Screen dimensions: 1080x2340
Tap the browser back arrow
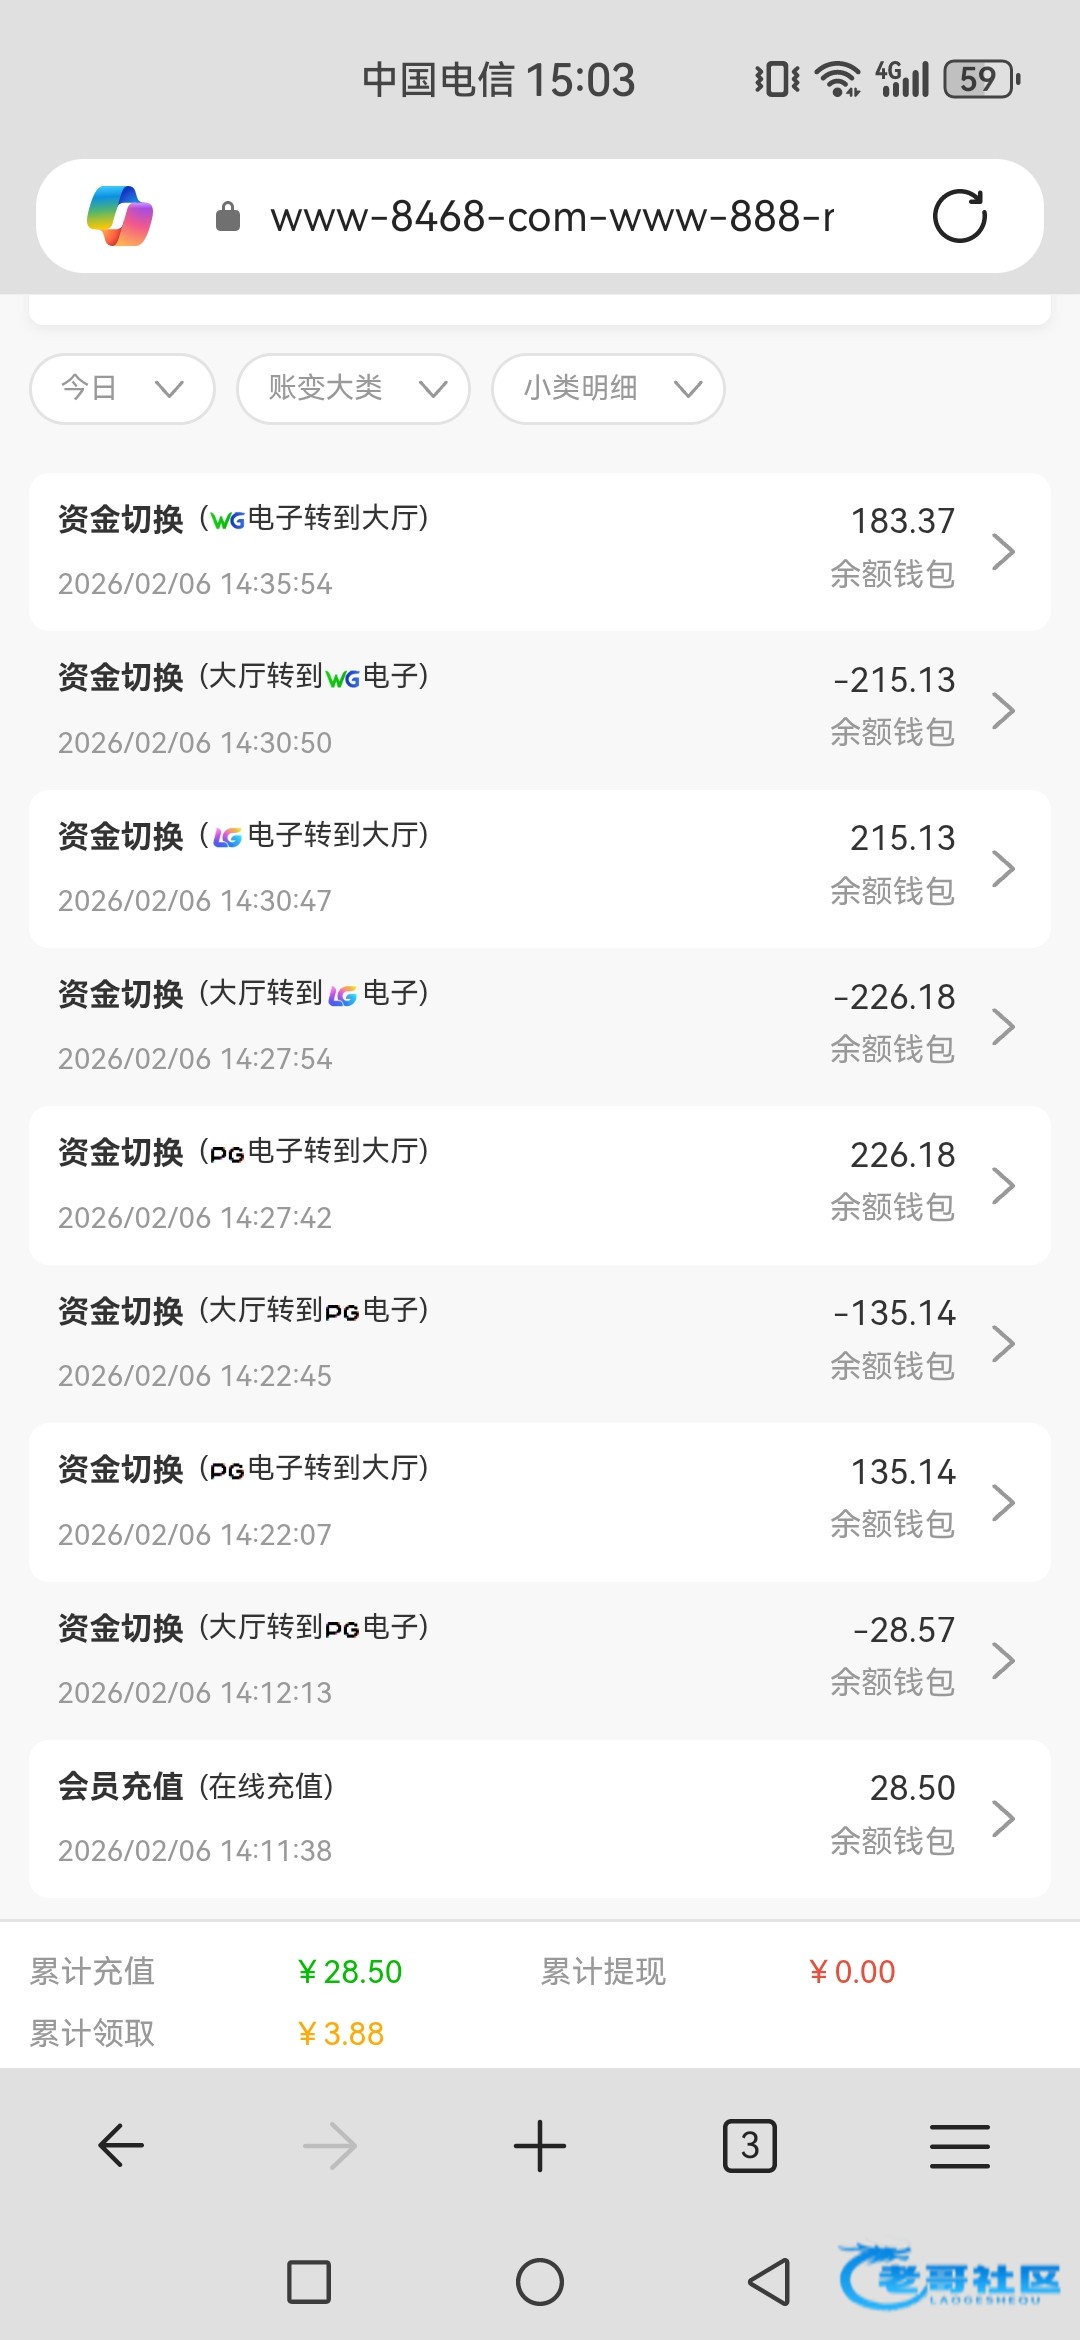pos(121,2146)
